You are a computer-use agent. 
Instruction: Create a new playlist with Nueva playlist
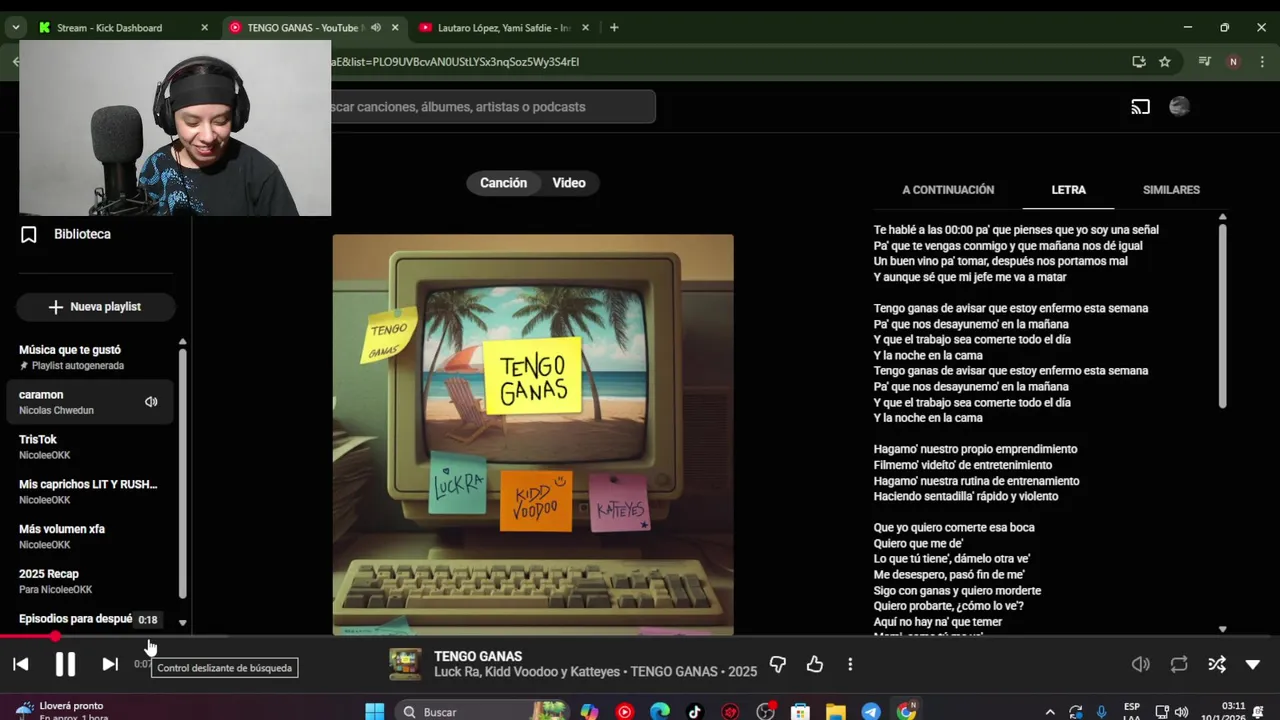click(x=95, y=307)
